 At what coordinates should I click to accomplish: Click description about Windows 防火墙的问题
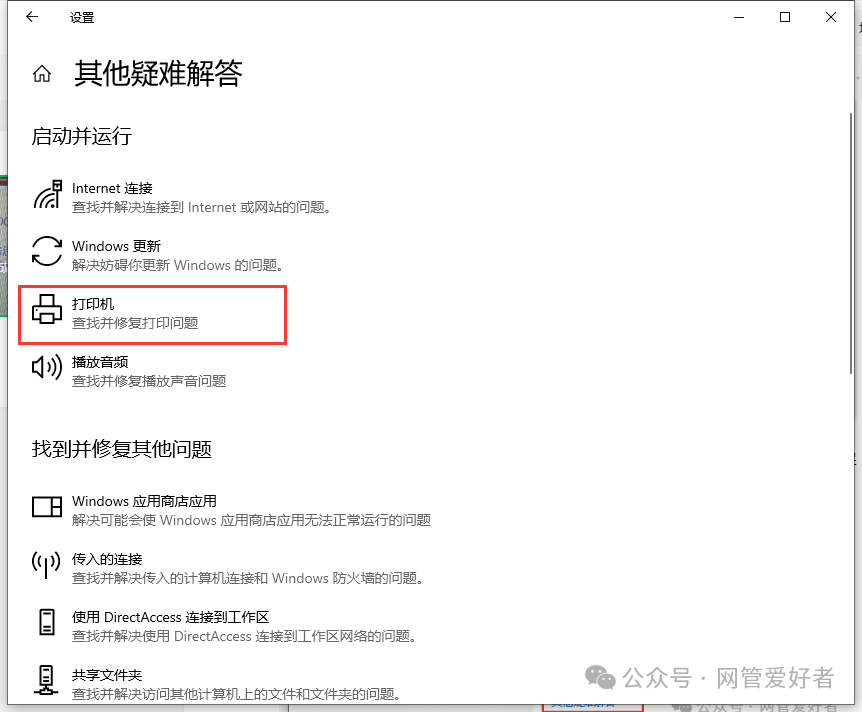click(x=248, y=578)
